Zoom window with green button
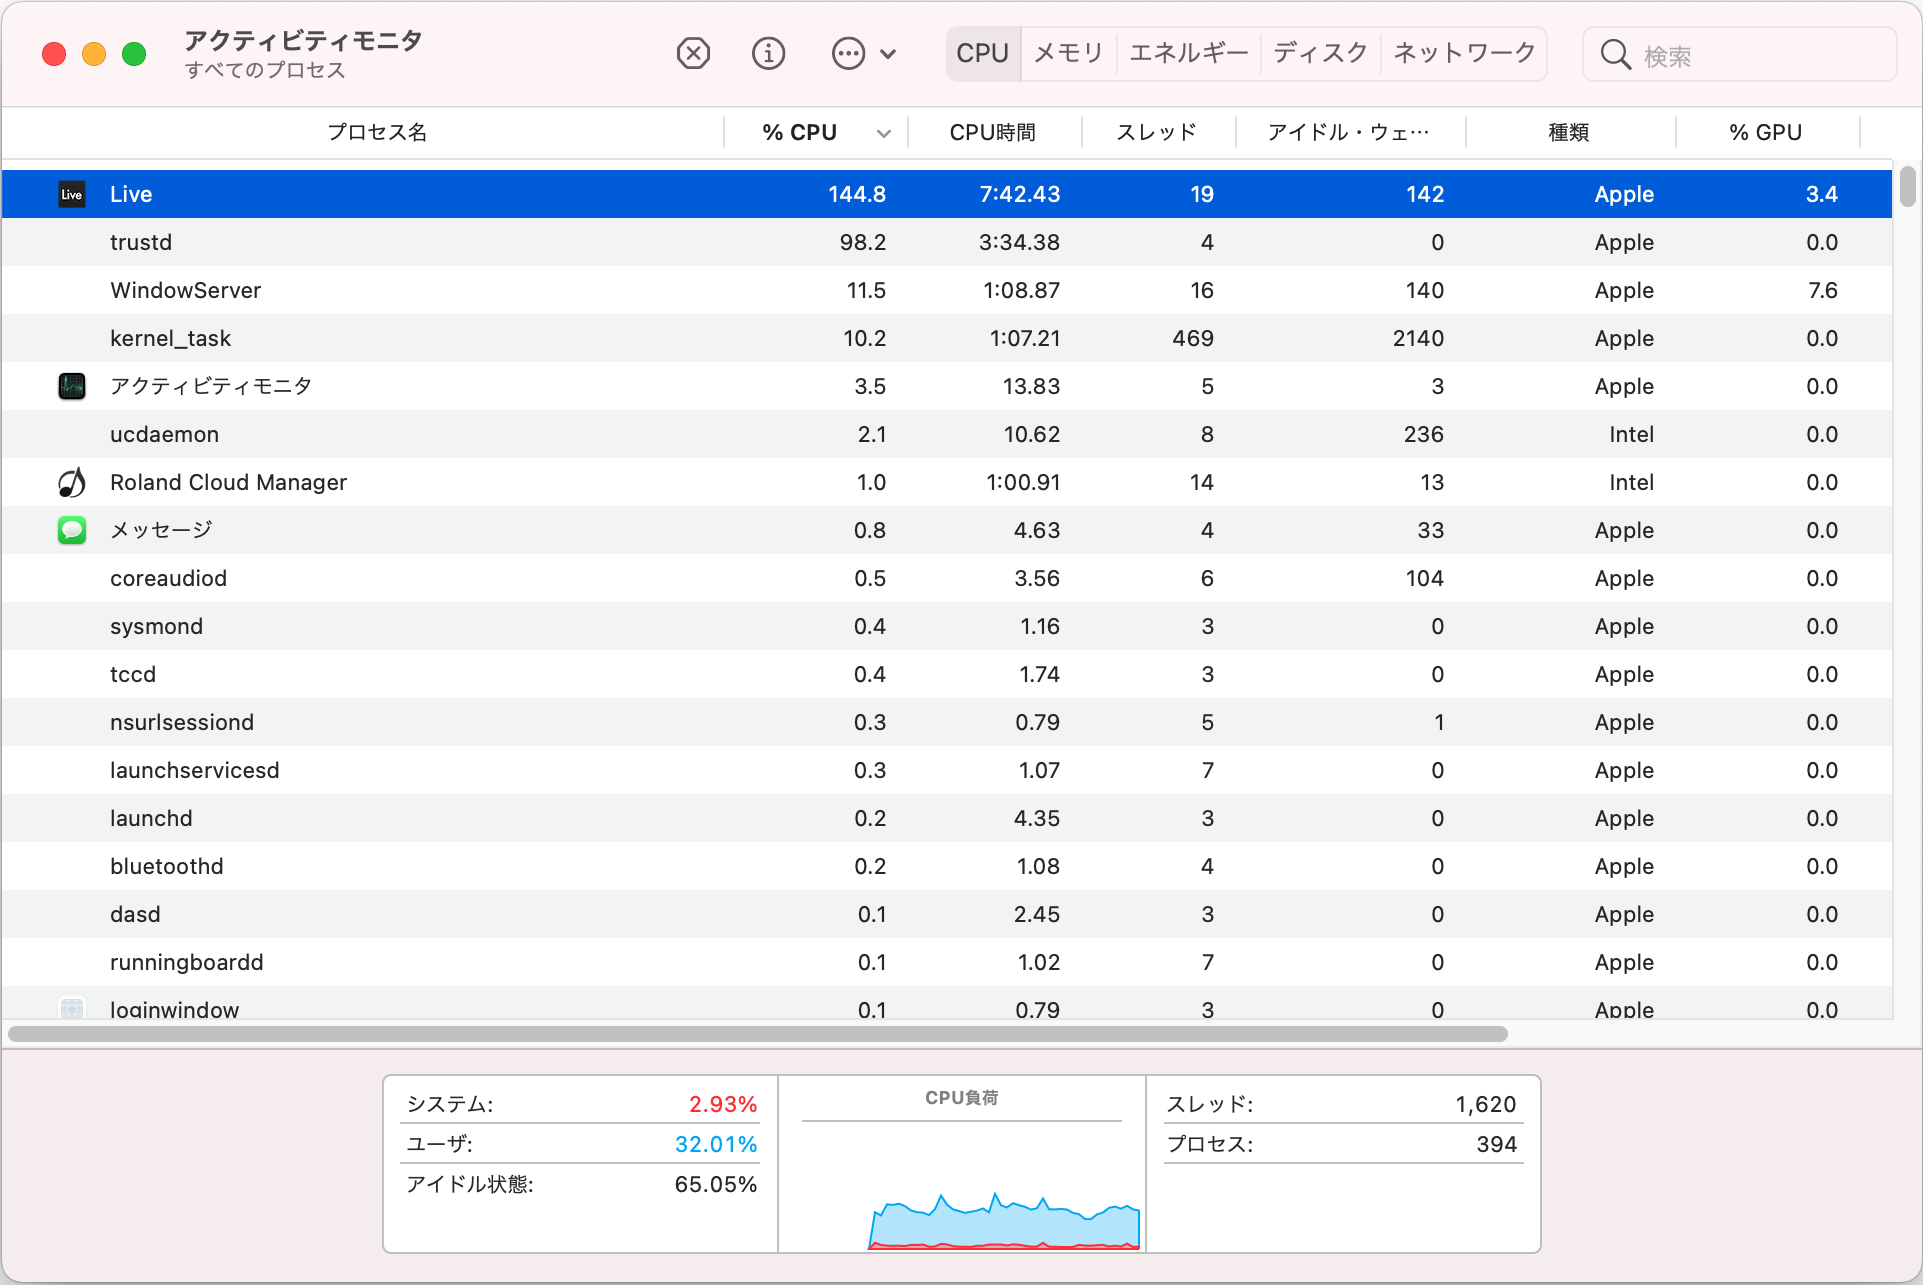Image resolution: width=1923 pixels, height=1285 pixels. coord(134,54)
